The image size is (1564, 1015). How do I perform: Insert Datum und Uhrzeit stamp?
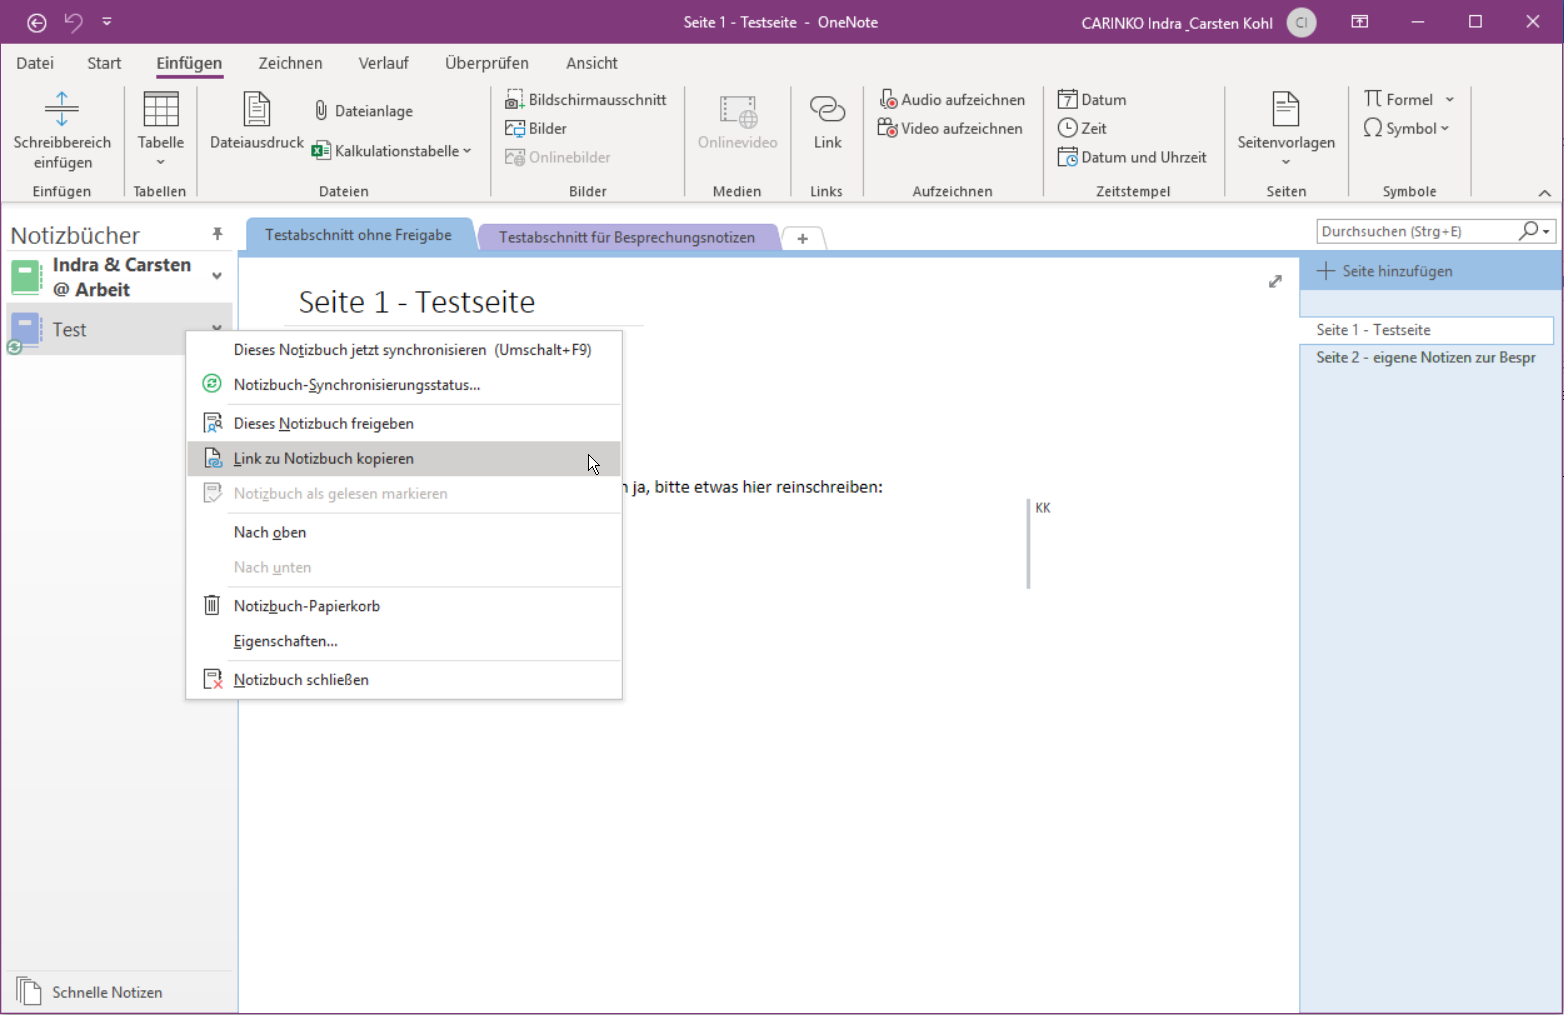(1132, 157)
